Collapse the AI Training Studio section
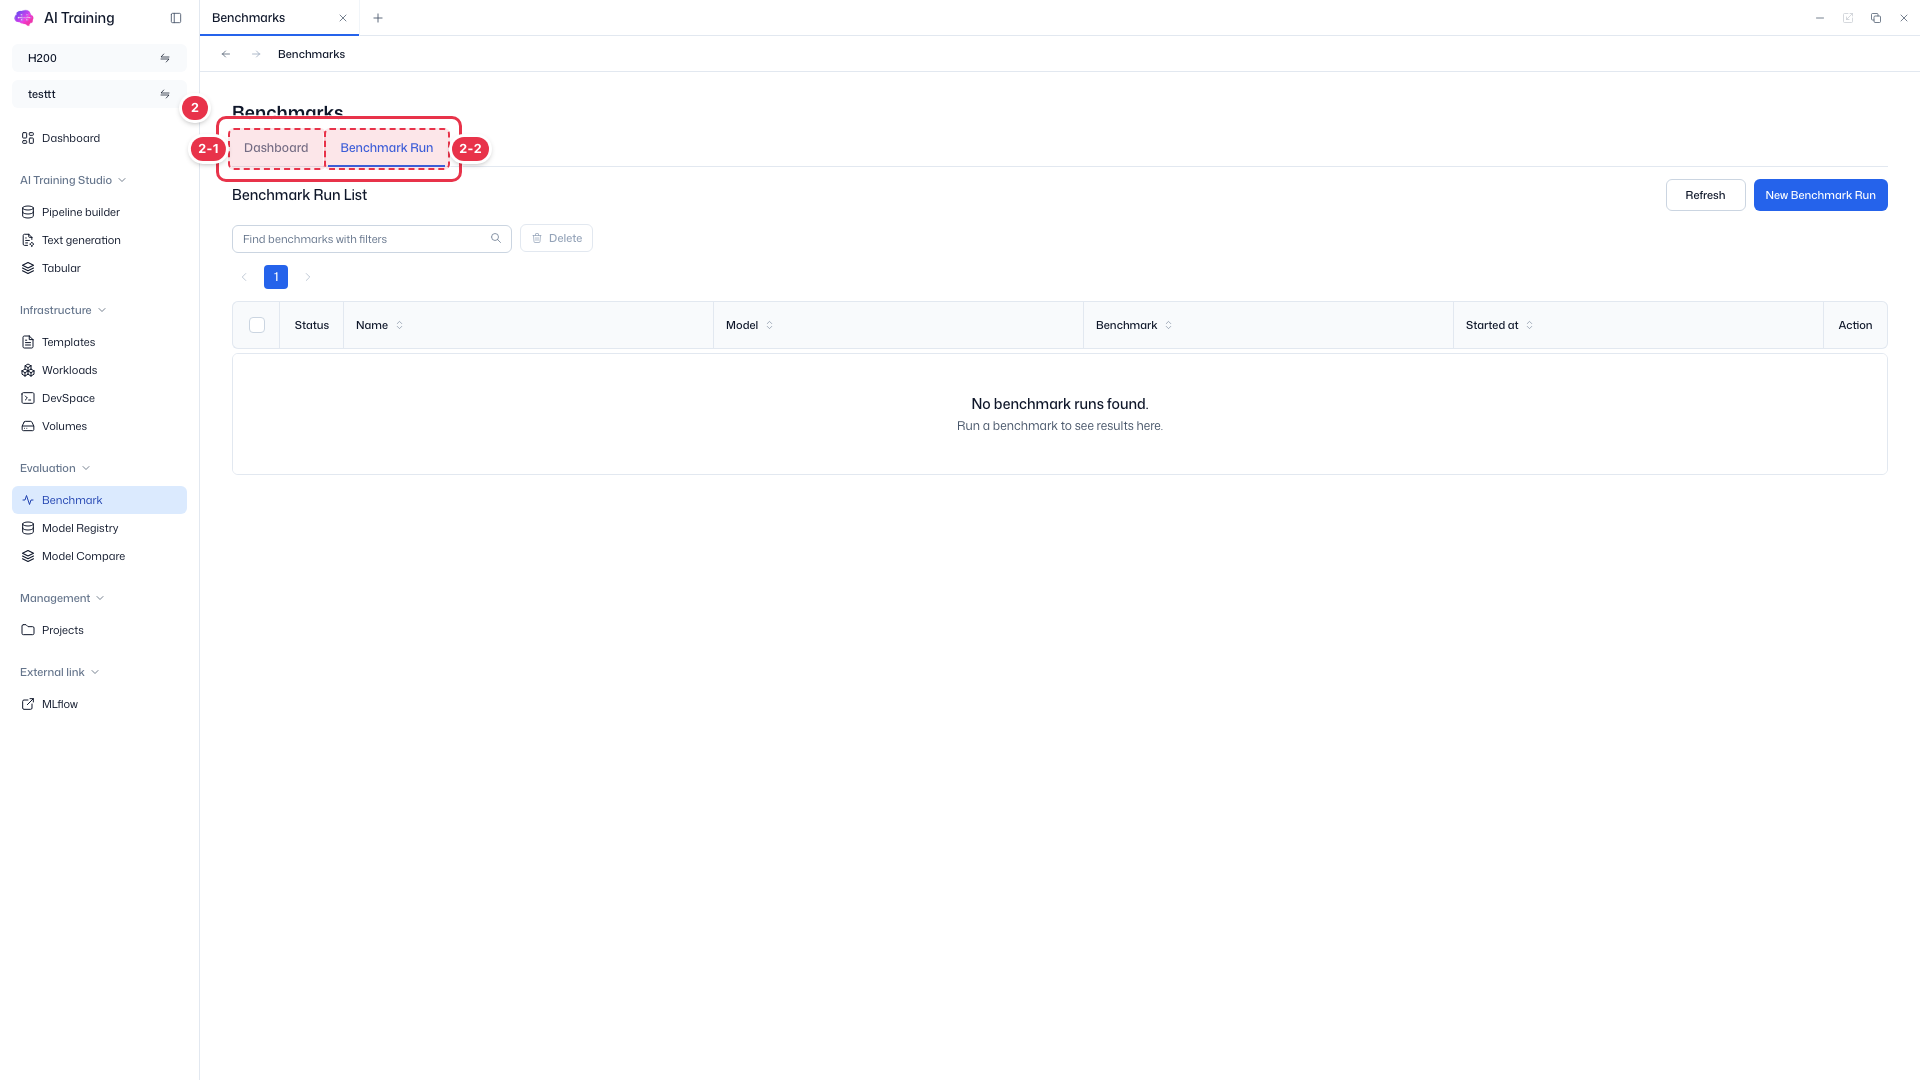The image size is (1920, 1080). [73, 180]
